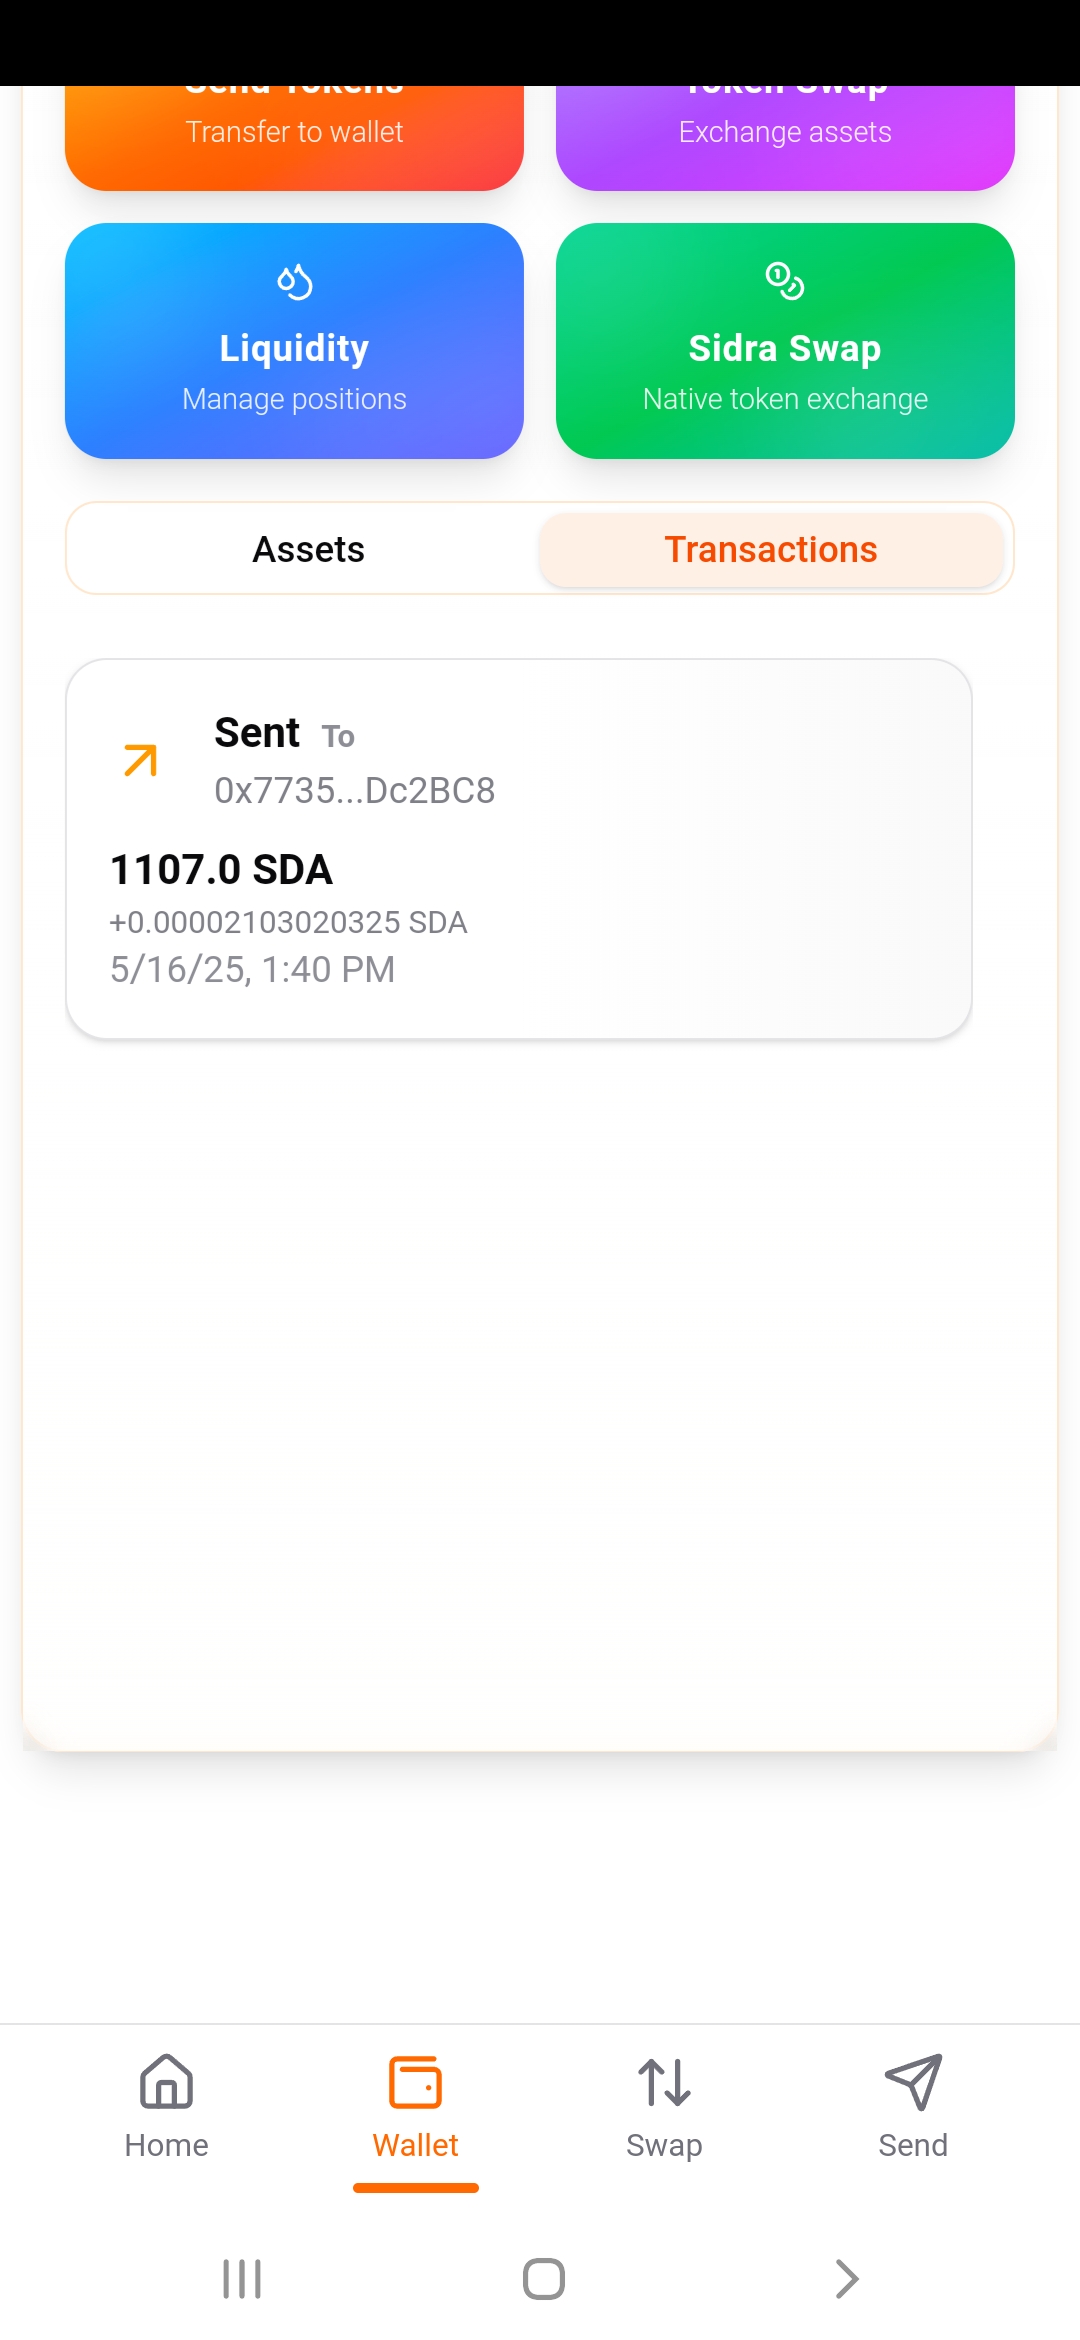This screenshot has width=1080, height=2340.
Task: Tap the Sidra Swap coins icon
Action: 785,281
